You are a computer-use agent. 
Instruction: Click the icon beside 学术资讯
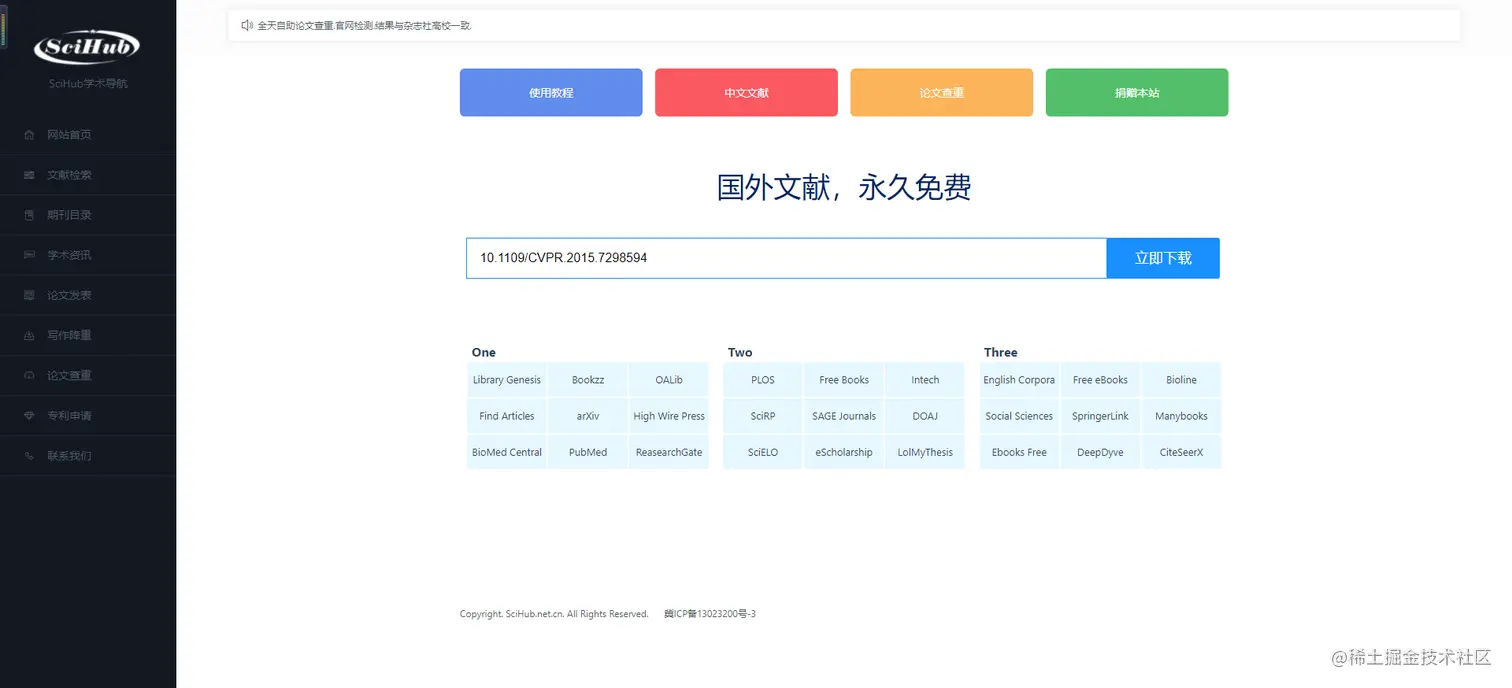click(28, 254)
